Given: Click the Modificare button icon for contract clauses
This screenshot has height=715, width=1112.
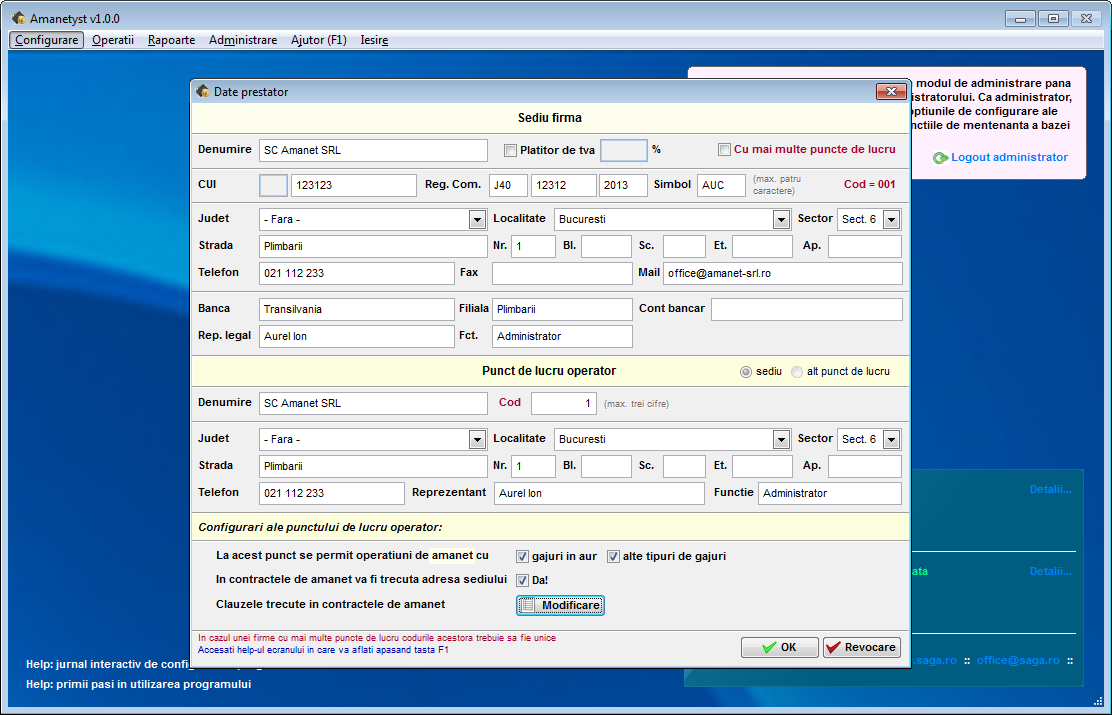Looking at the screenshot, I should [527, 605].
